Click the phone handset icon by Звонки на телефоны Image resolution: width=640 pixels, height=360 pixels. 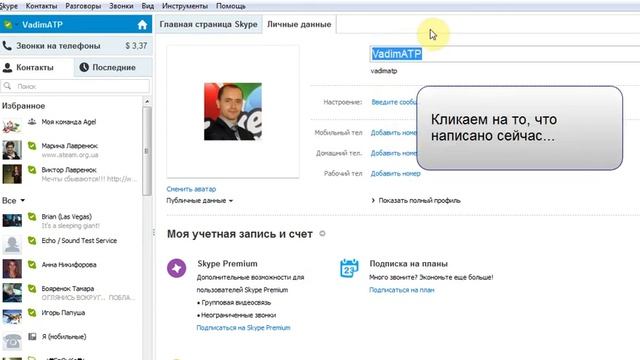point(7,46)
